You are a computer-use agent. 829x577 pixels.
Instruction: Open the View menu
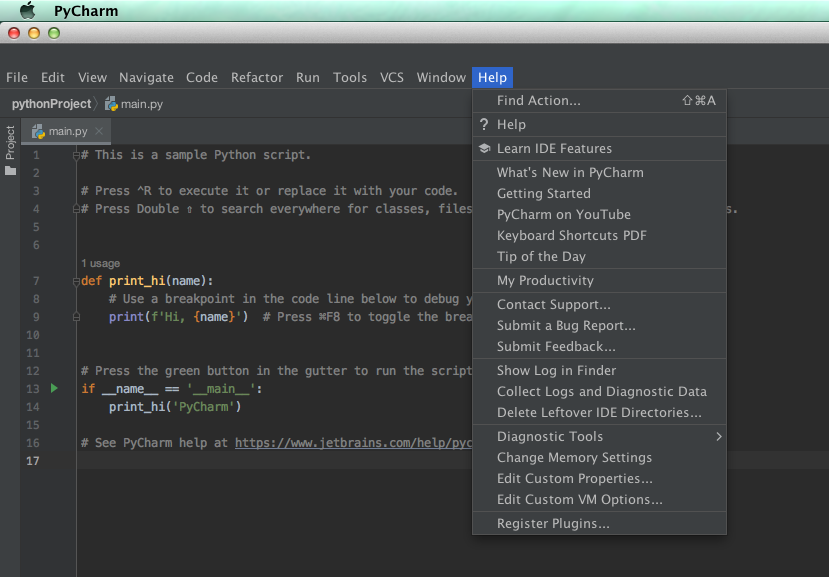(93, 77)
